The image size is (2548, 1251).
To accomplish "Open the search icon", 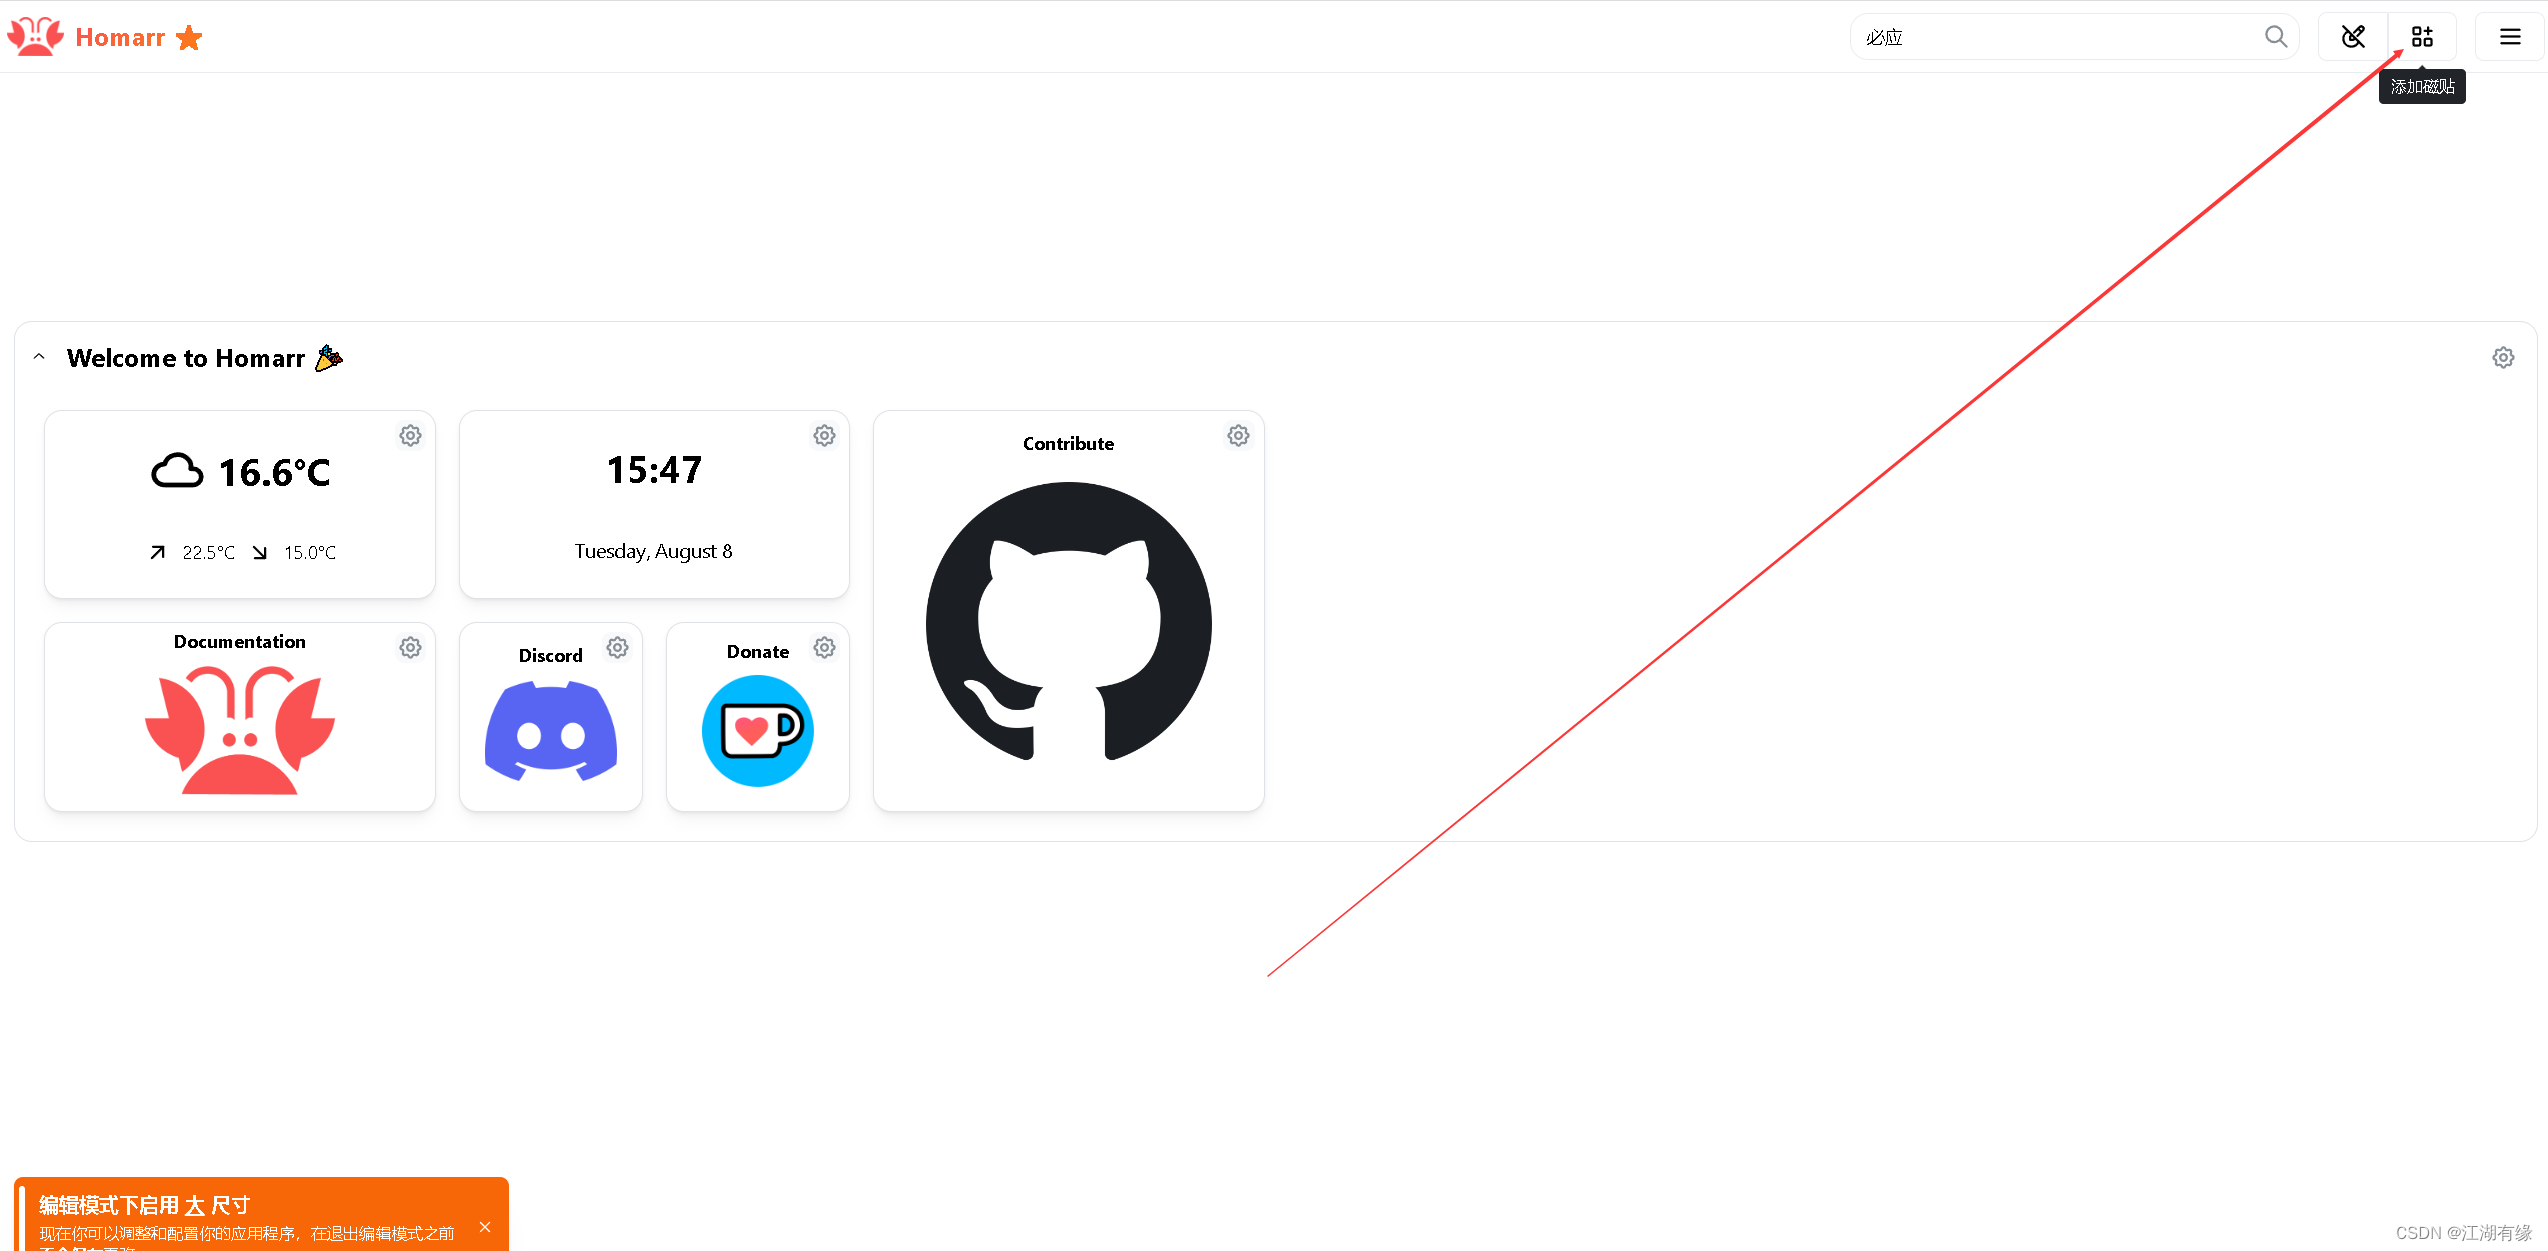I will click(x=2275, y=36).
